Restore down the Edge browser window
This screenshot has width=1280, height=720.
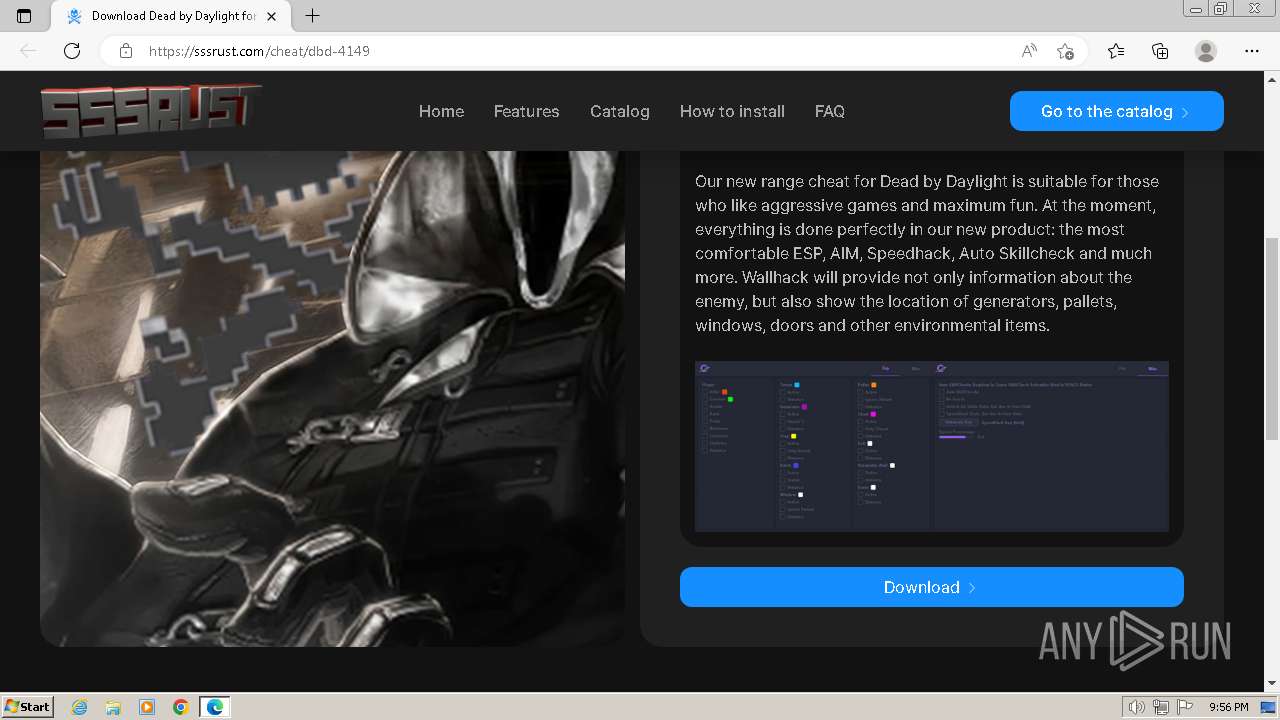click(1221, 8)
